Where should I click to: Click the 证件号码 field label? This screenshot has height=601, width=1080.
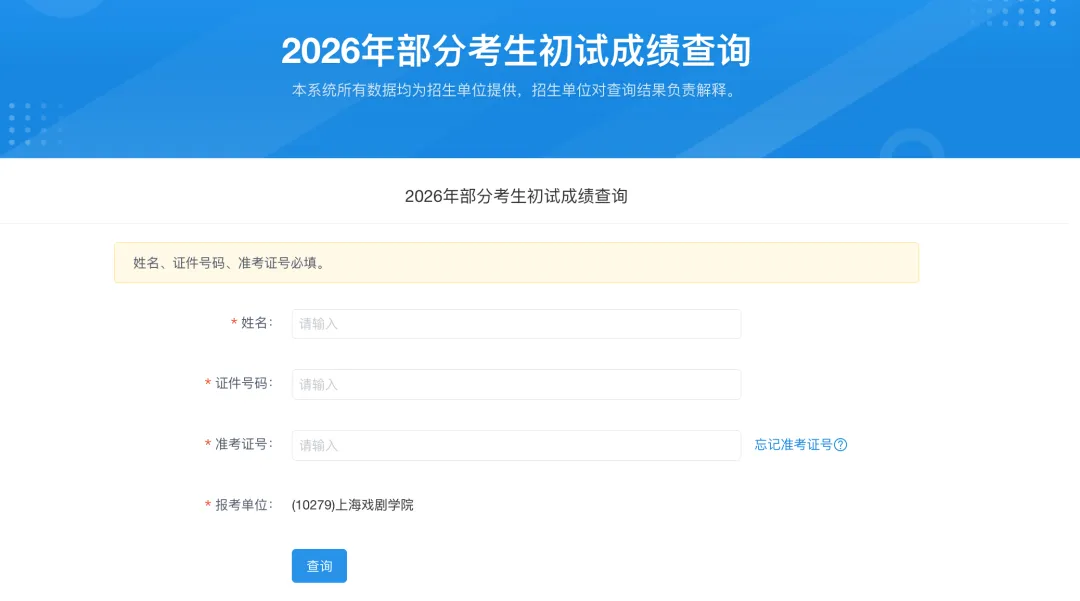[243, 383]
